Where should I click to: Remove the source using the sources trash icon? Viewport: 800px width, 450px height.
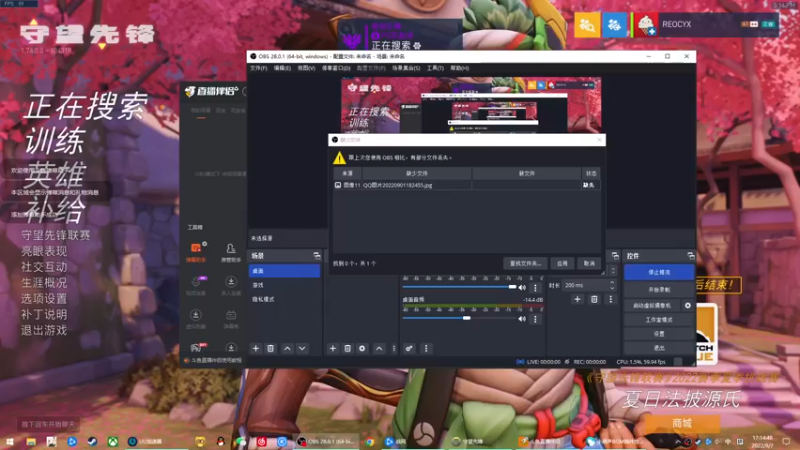click(347, 348)
